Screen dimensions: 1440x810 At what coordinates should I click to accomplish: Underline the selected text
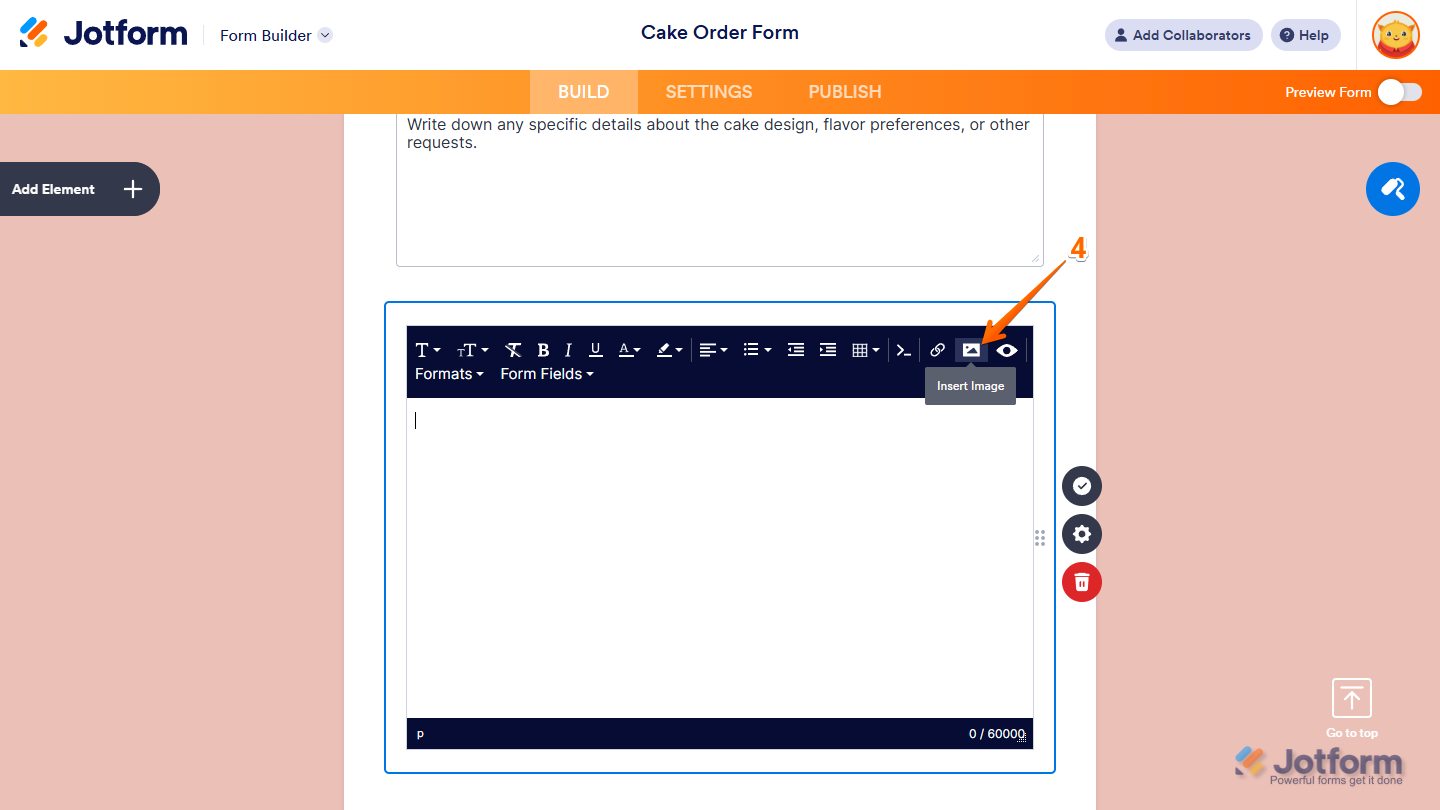click(595, 350)
